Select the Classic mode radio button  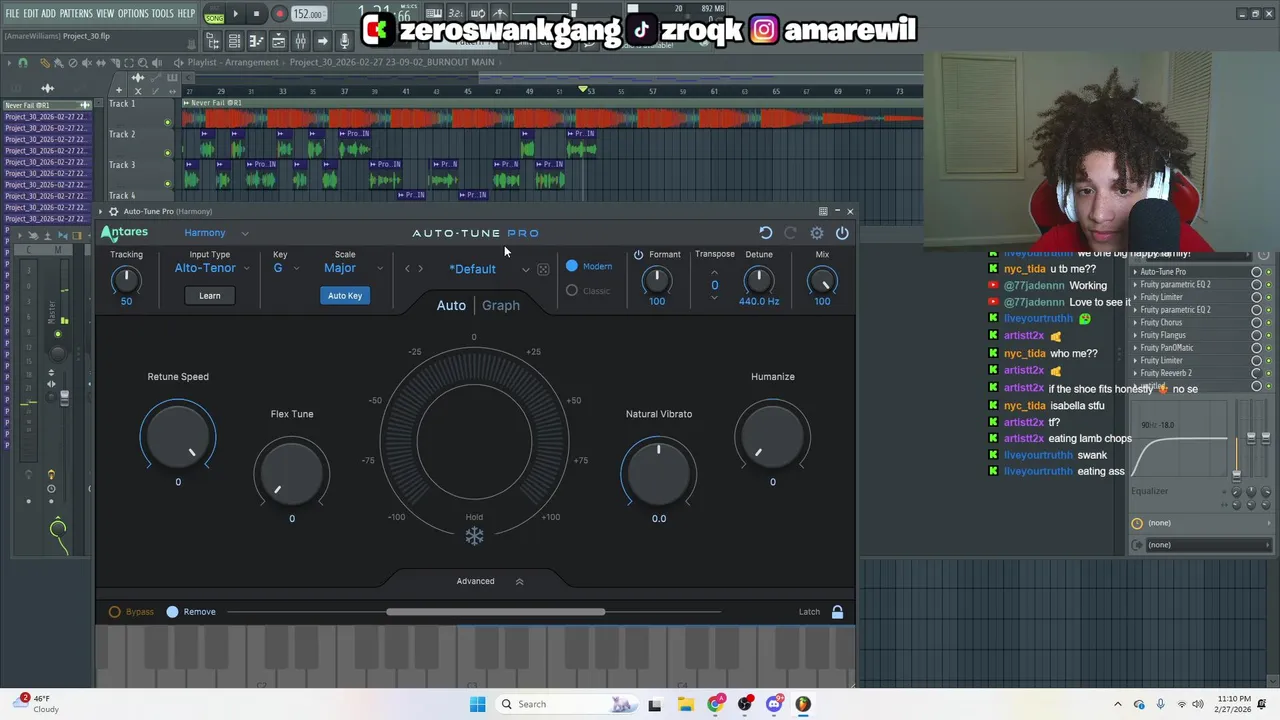click(572, 291)
